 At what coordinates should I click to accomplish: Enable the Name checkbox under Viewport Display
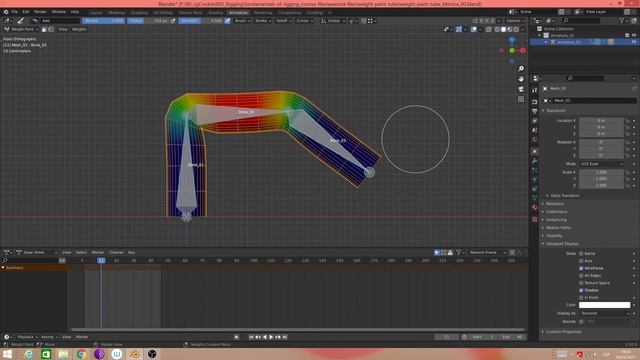click(x=581, y=253)
